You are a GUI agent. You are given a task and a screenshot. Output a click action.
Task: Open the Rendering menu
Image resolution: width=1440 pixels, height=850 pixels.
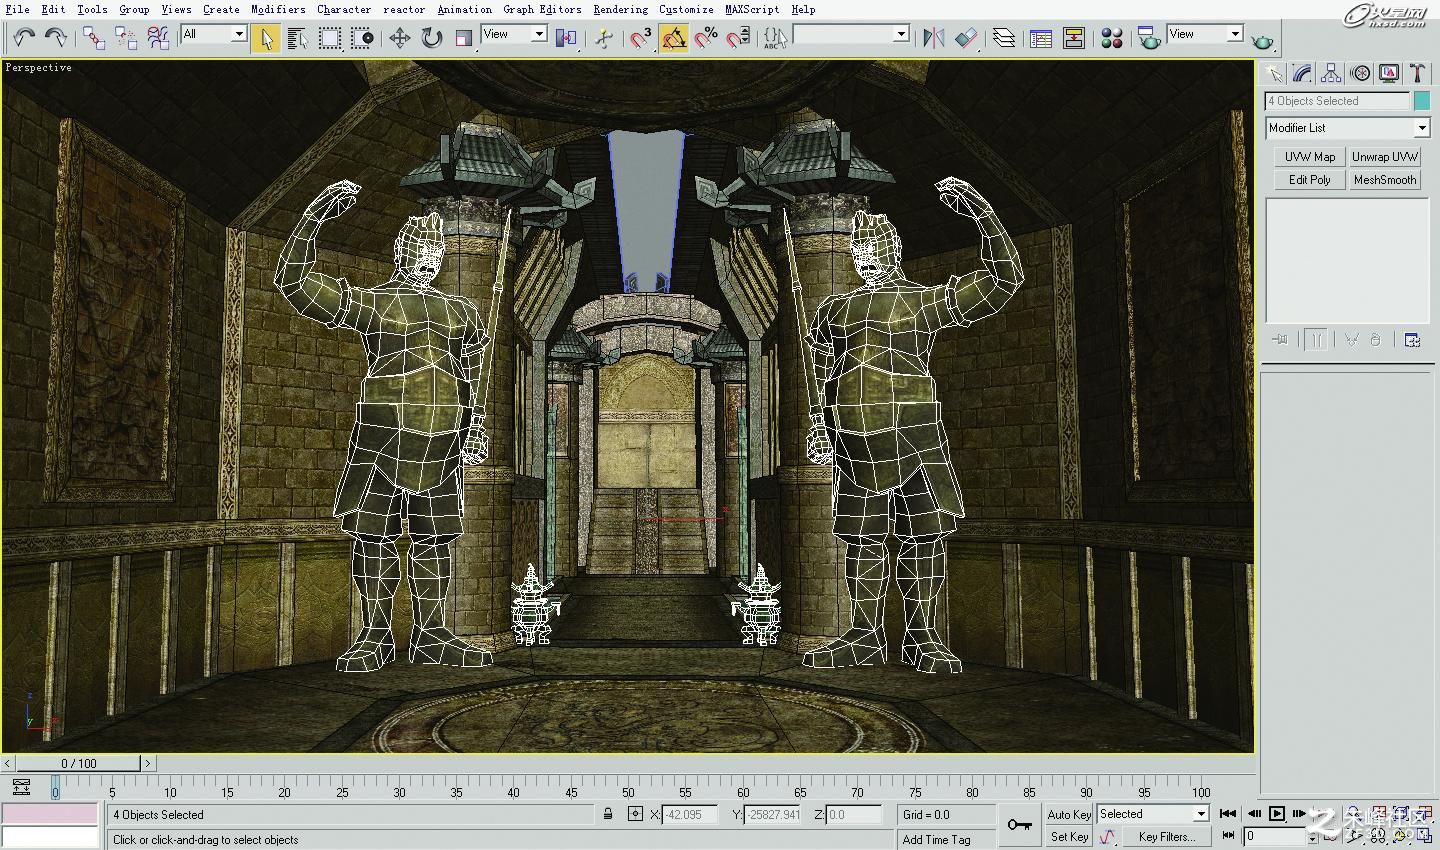[x=620, y=9]
